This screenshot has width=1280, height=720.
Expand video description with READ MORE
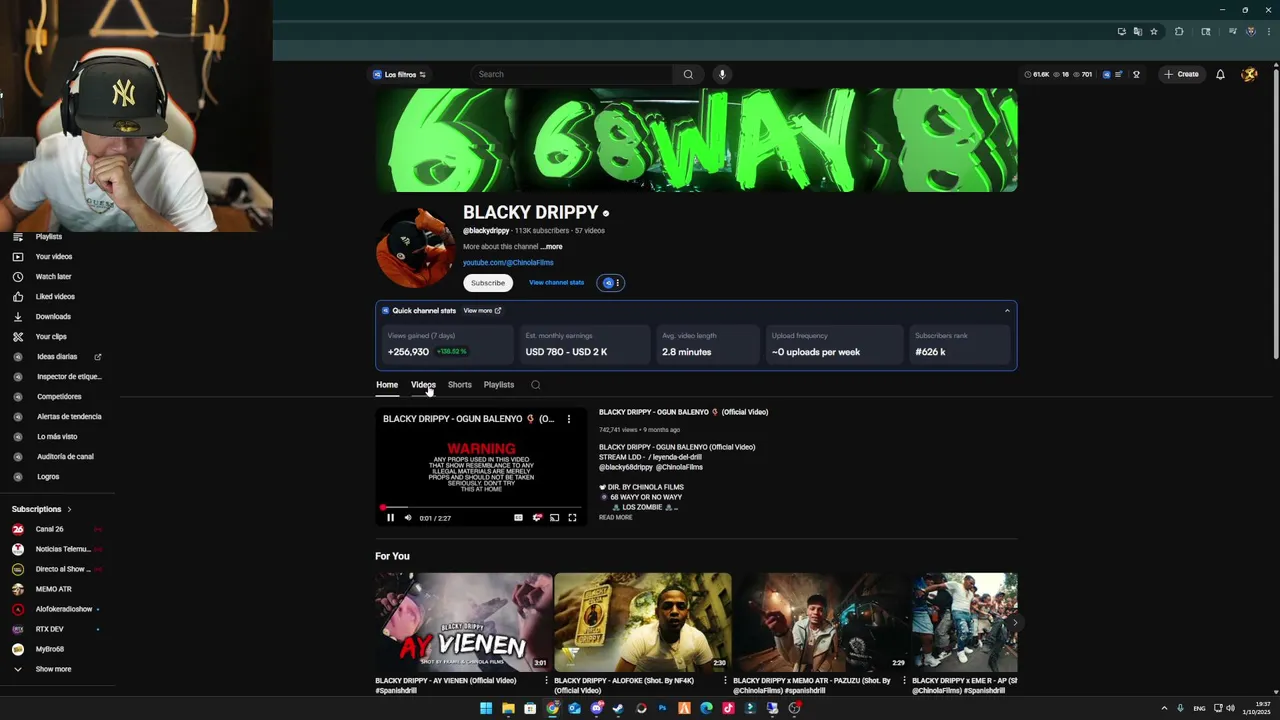(x=616, y=518)
